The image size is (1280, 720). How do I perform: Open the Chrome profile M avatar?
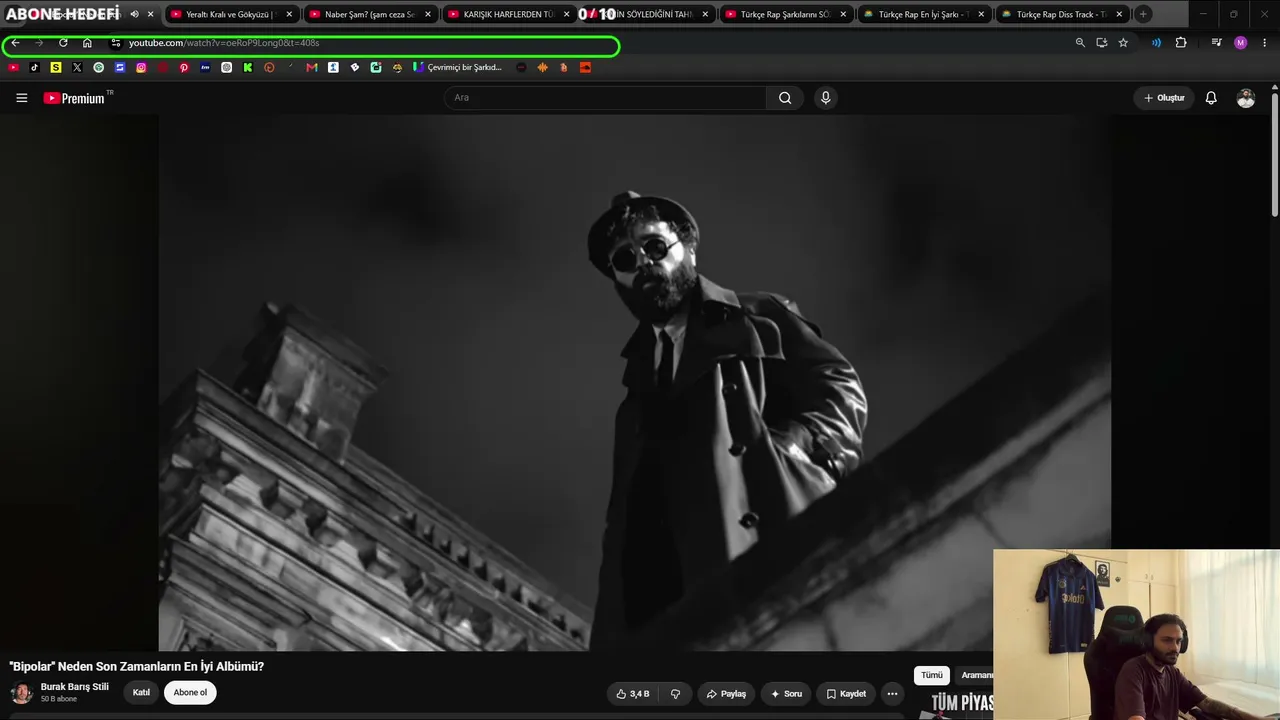[1241, 43]
